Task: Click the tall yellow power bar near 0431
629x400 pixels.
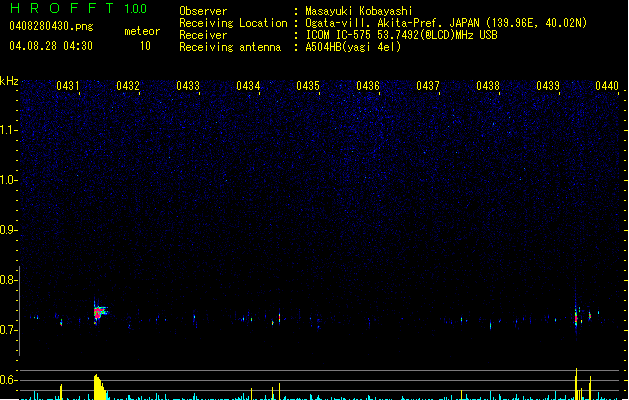Action: 100,387
